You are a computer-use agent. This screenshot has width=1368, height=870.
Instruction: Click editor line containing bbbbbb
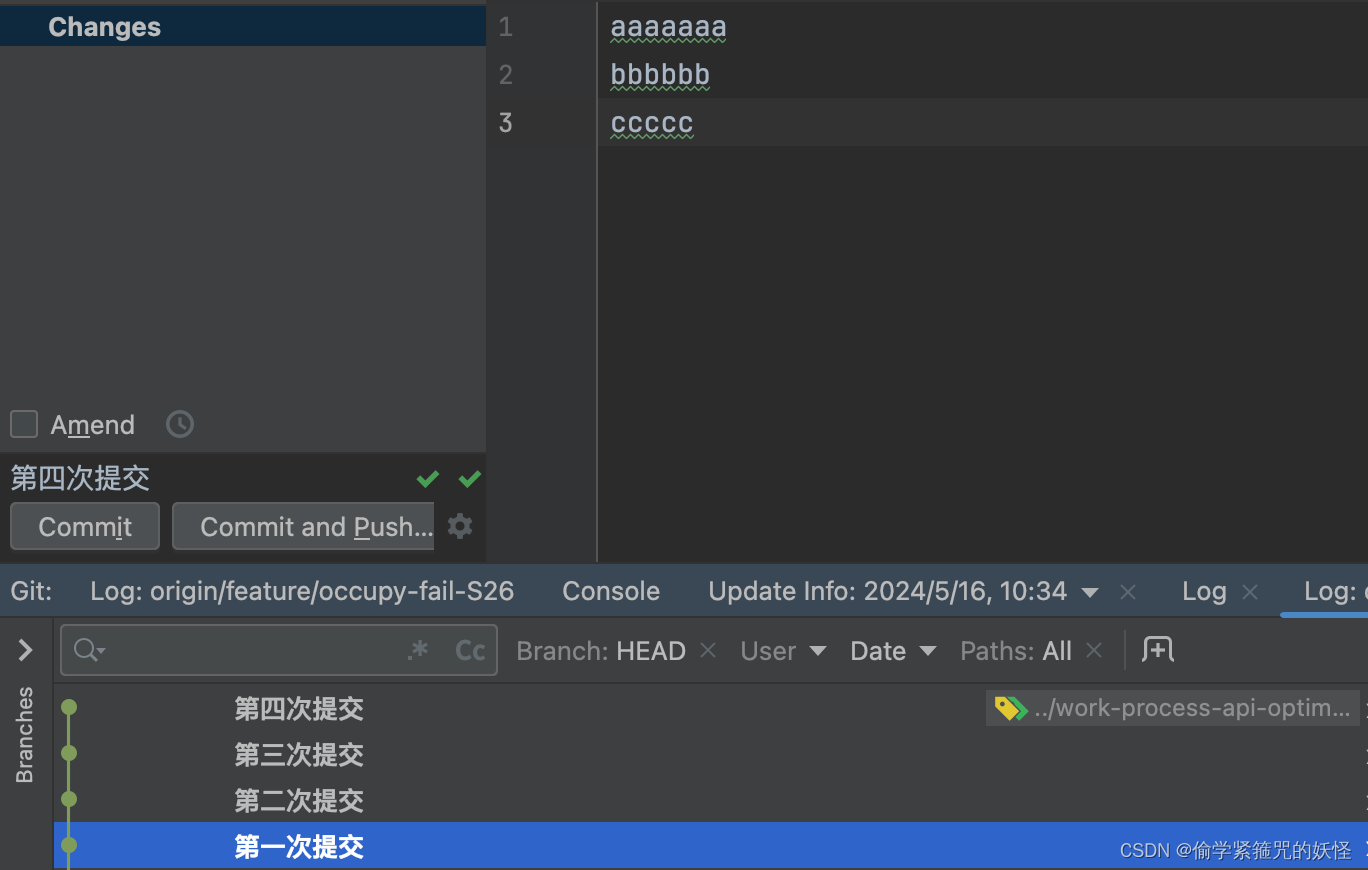[x=660, y=75]
